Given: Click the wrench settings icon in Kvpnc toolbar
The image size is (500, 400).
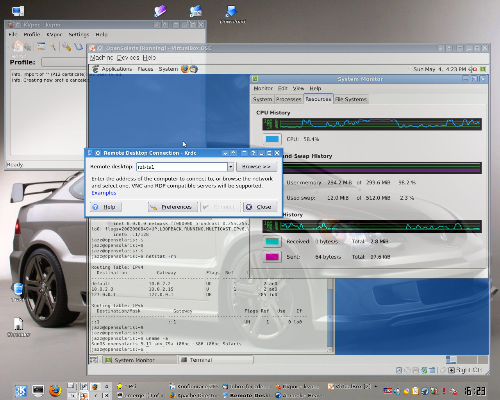Looking at the screenshot, I should coord(67,47).
